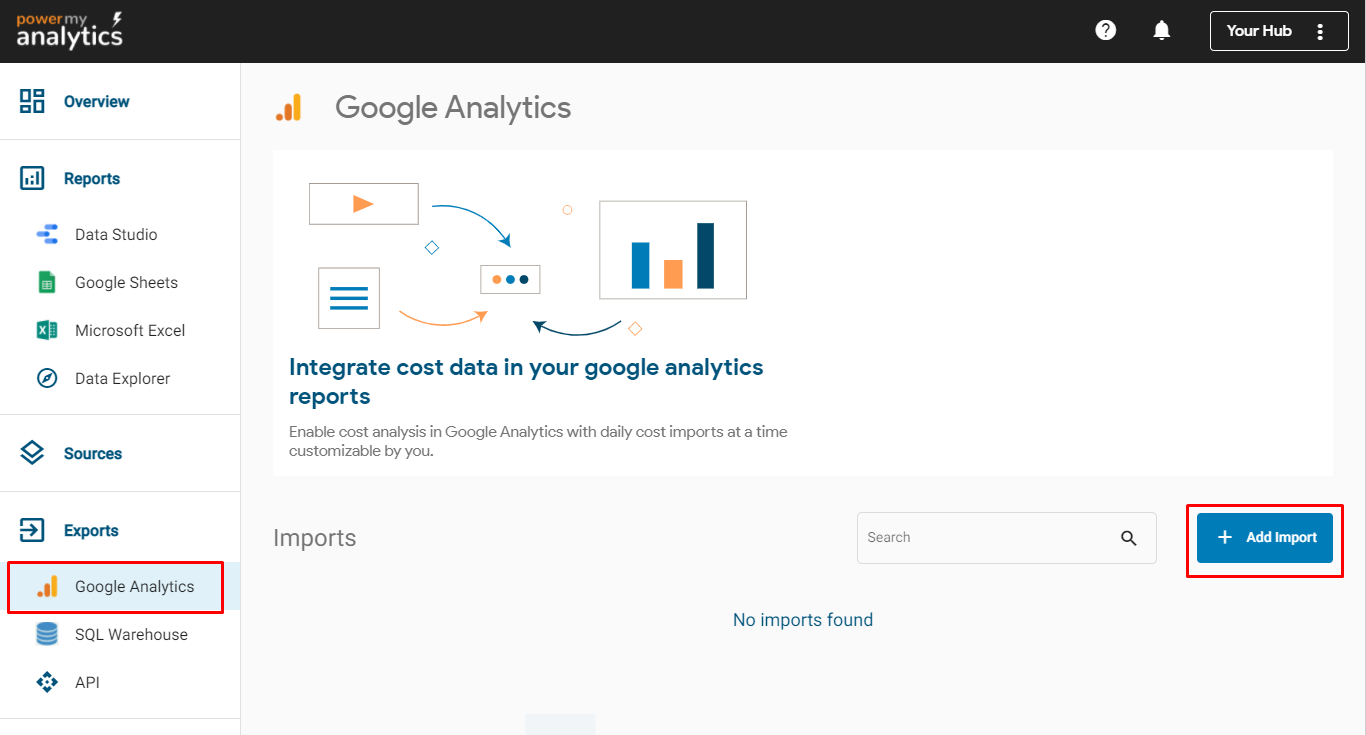
Task: Click the search magnifier icon
Action: pos(1129,538)
